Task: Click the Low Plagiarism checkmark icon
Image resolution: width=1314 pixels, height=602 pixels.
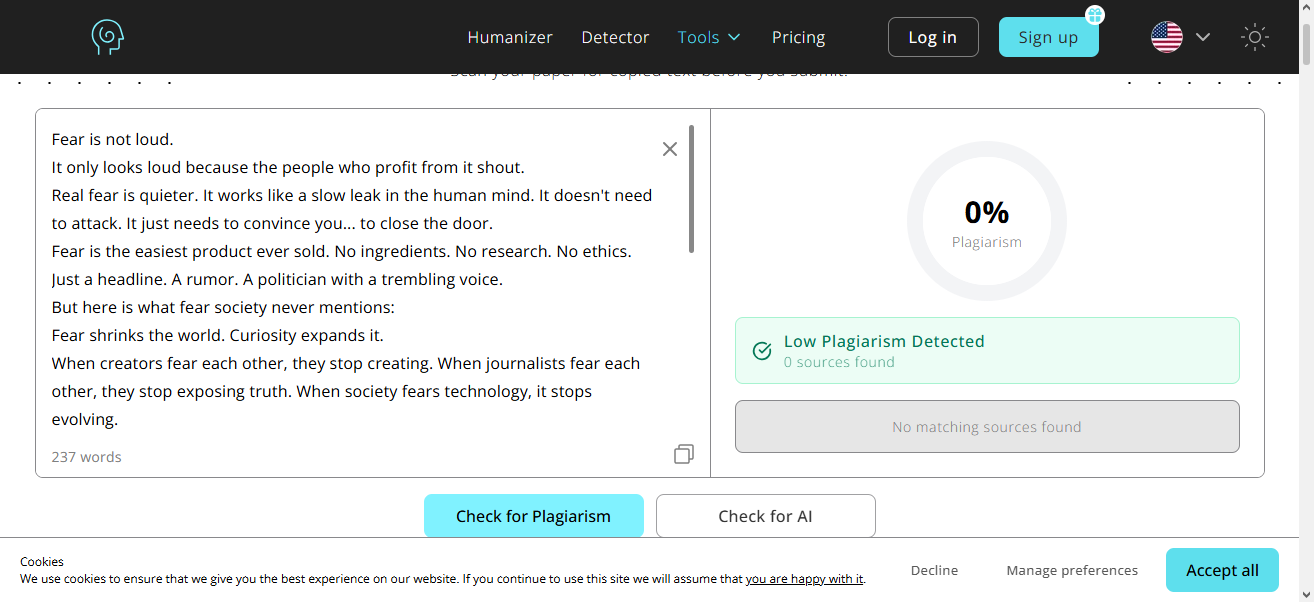Action: coord(762,351)
